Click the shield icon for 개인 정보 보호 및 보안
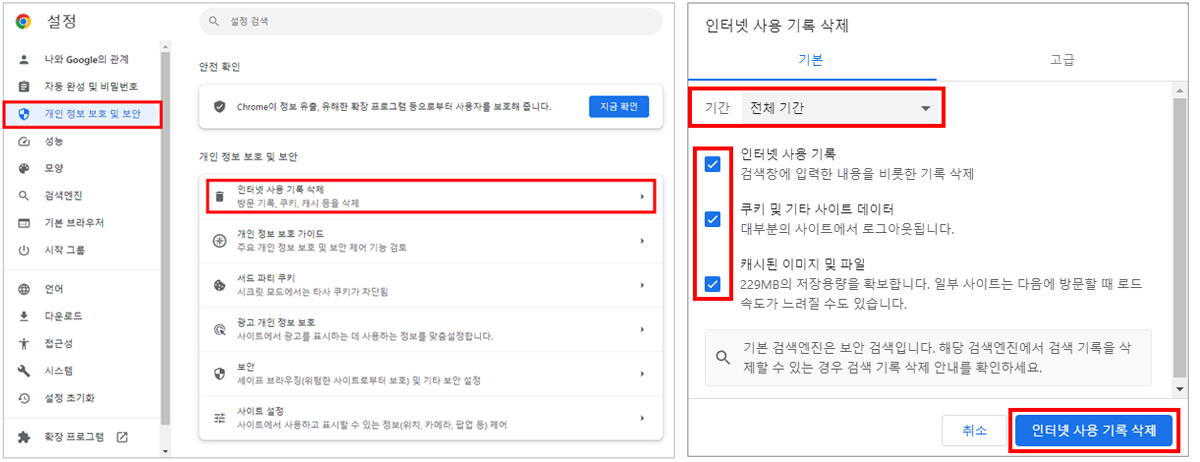Screen dimensions: 1200x462 (x=24, y=114)
